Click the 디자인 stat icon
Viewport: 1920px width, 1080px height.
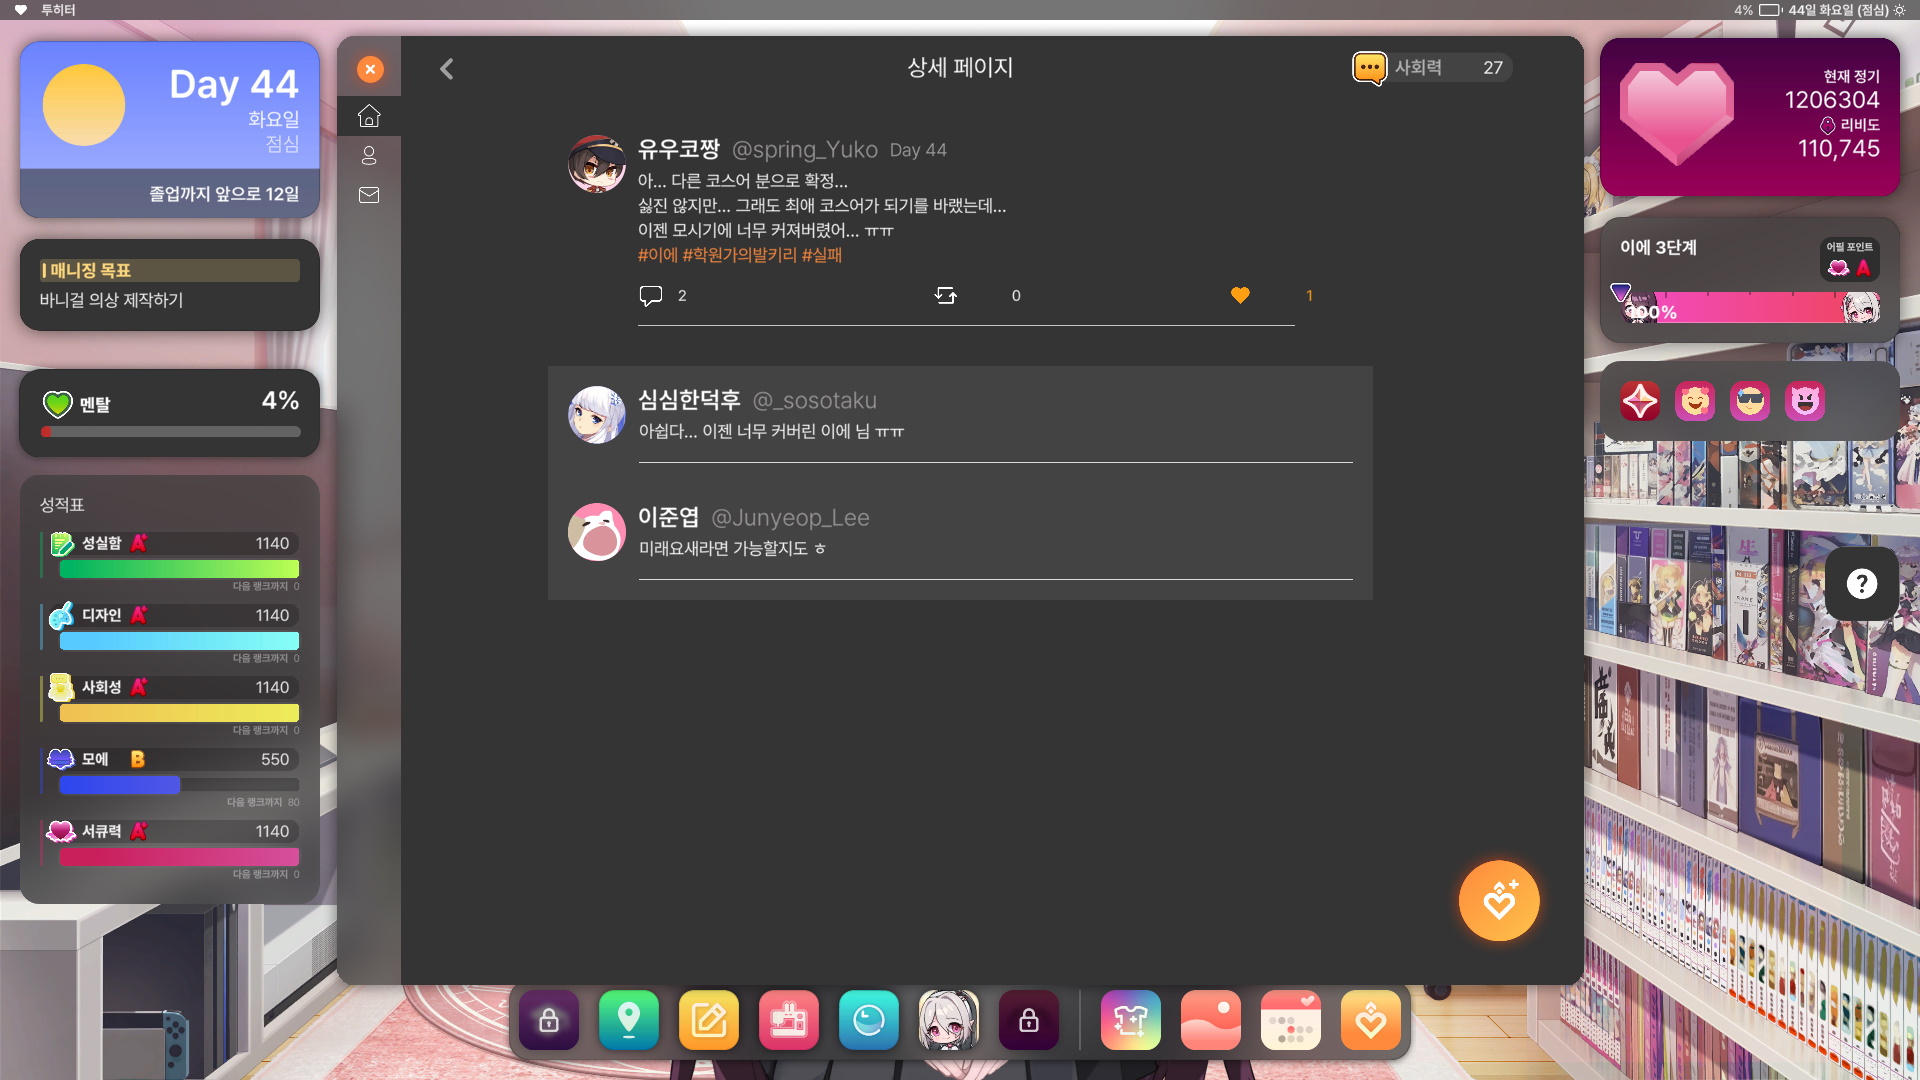pos(61,615)
